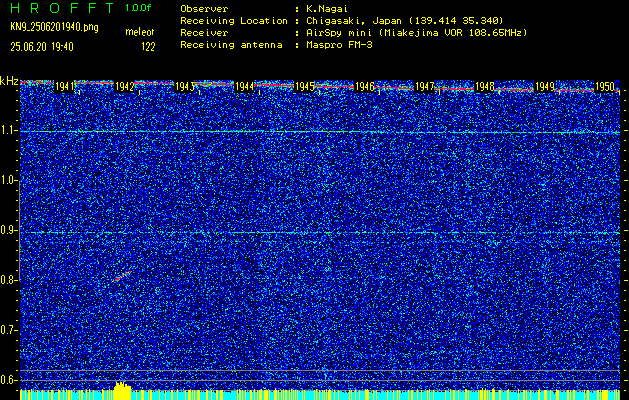
Task: Click the Receiver field label
Action: click(x=204, y=33)
